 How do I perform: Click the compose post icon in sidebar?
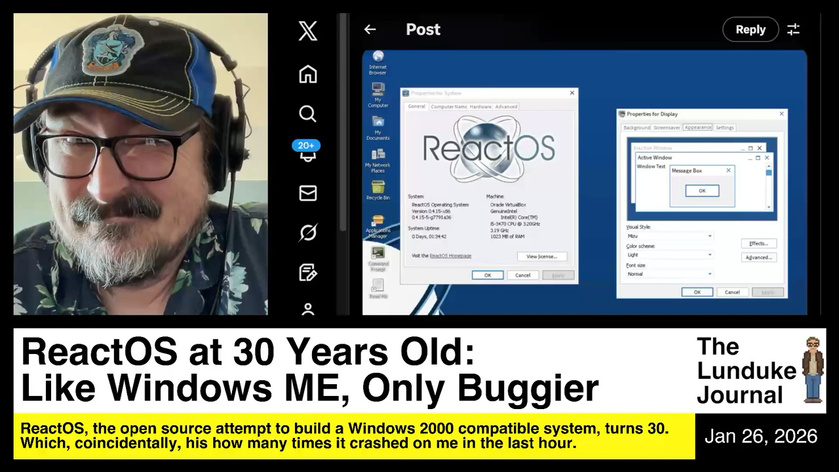tap(308, 272)
